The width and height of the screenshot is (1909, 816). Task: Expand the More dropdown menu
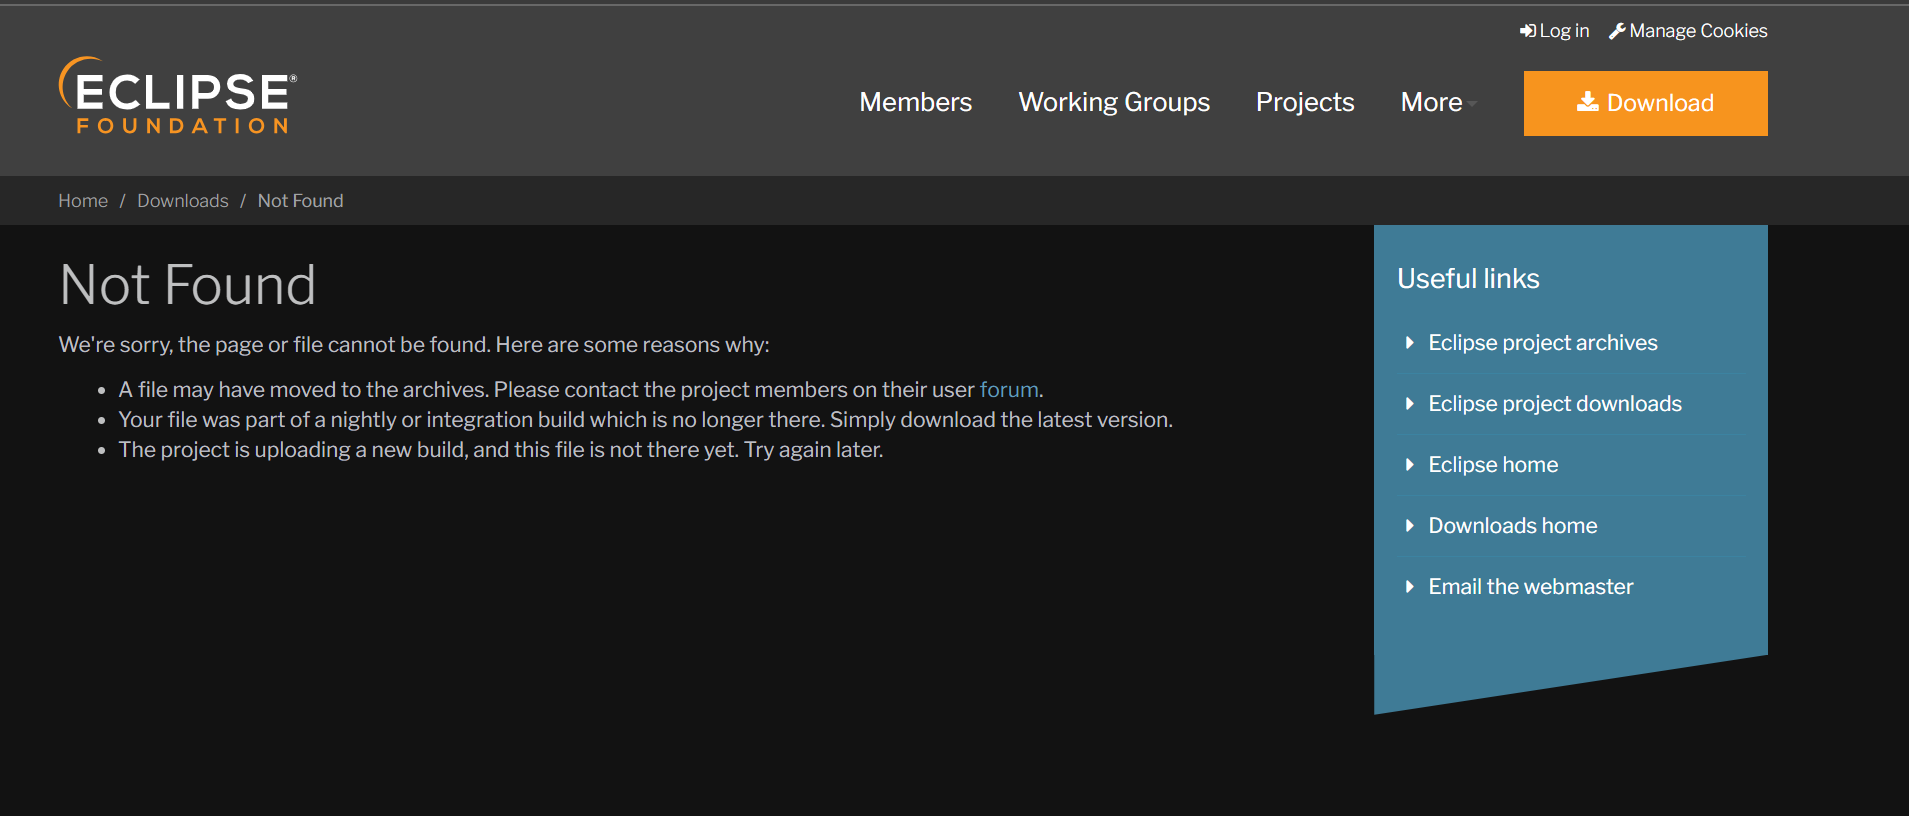(1438, 102)
